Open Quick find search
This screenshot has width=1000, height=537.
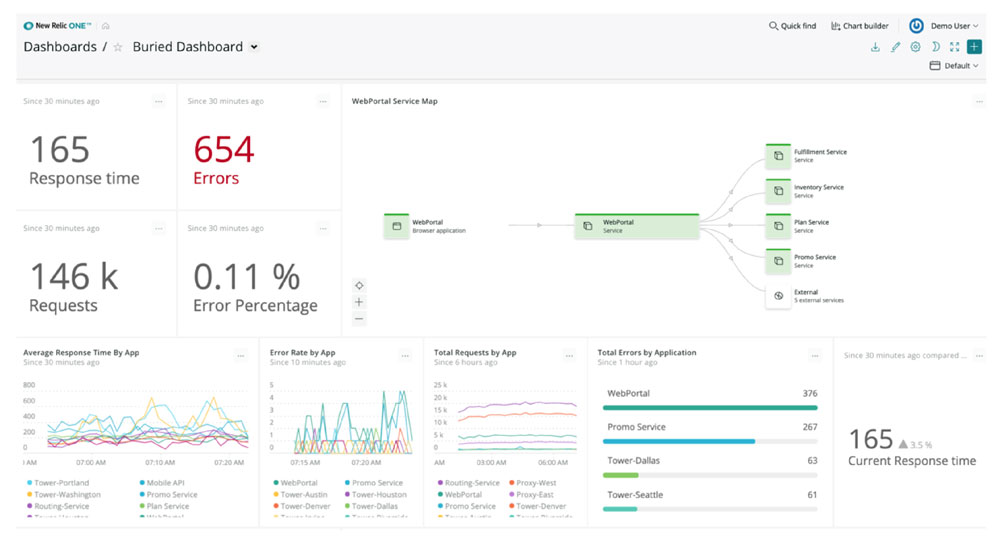coord(792,26)
